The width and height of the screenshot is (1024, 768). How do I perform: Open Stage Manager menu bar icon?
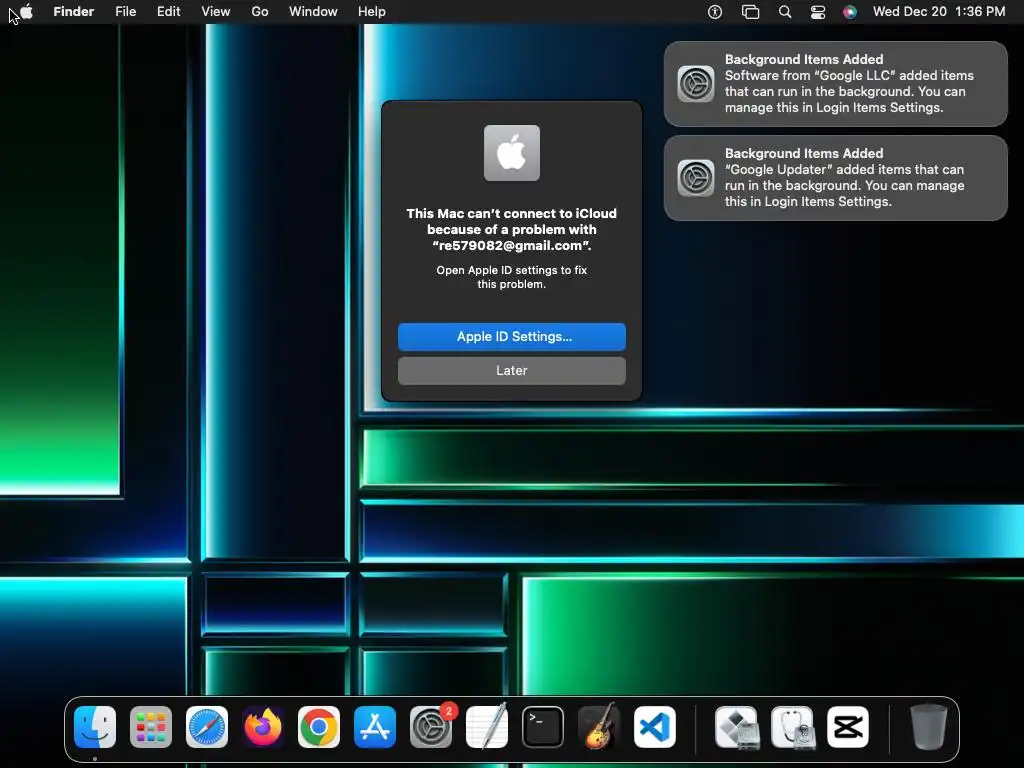750,12
